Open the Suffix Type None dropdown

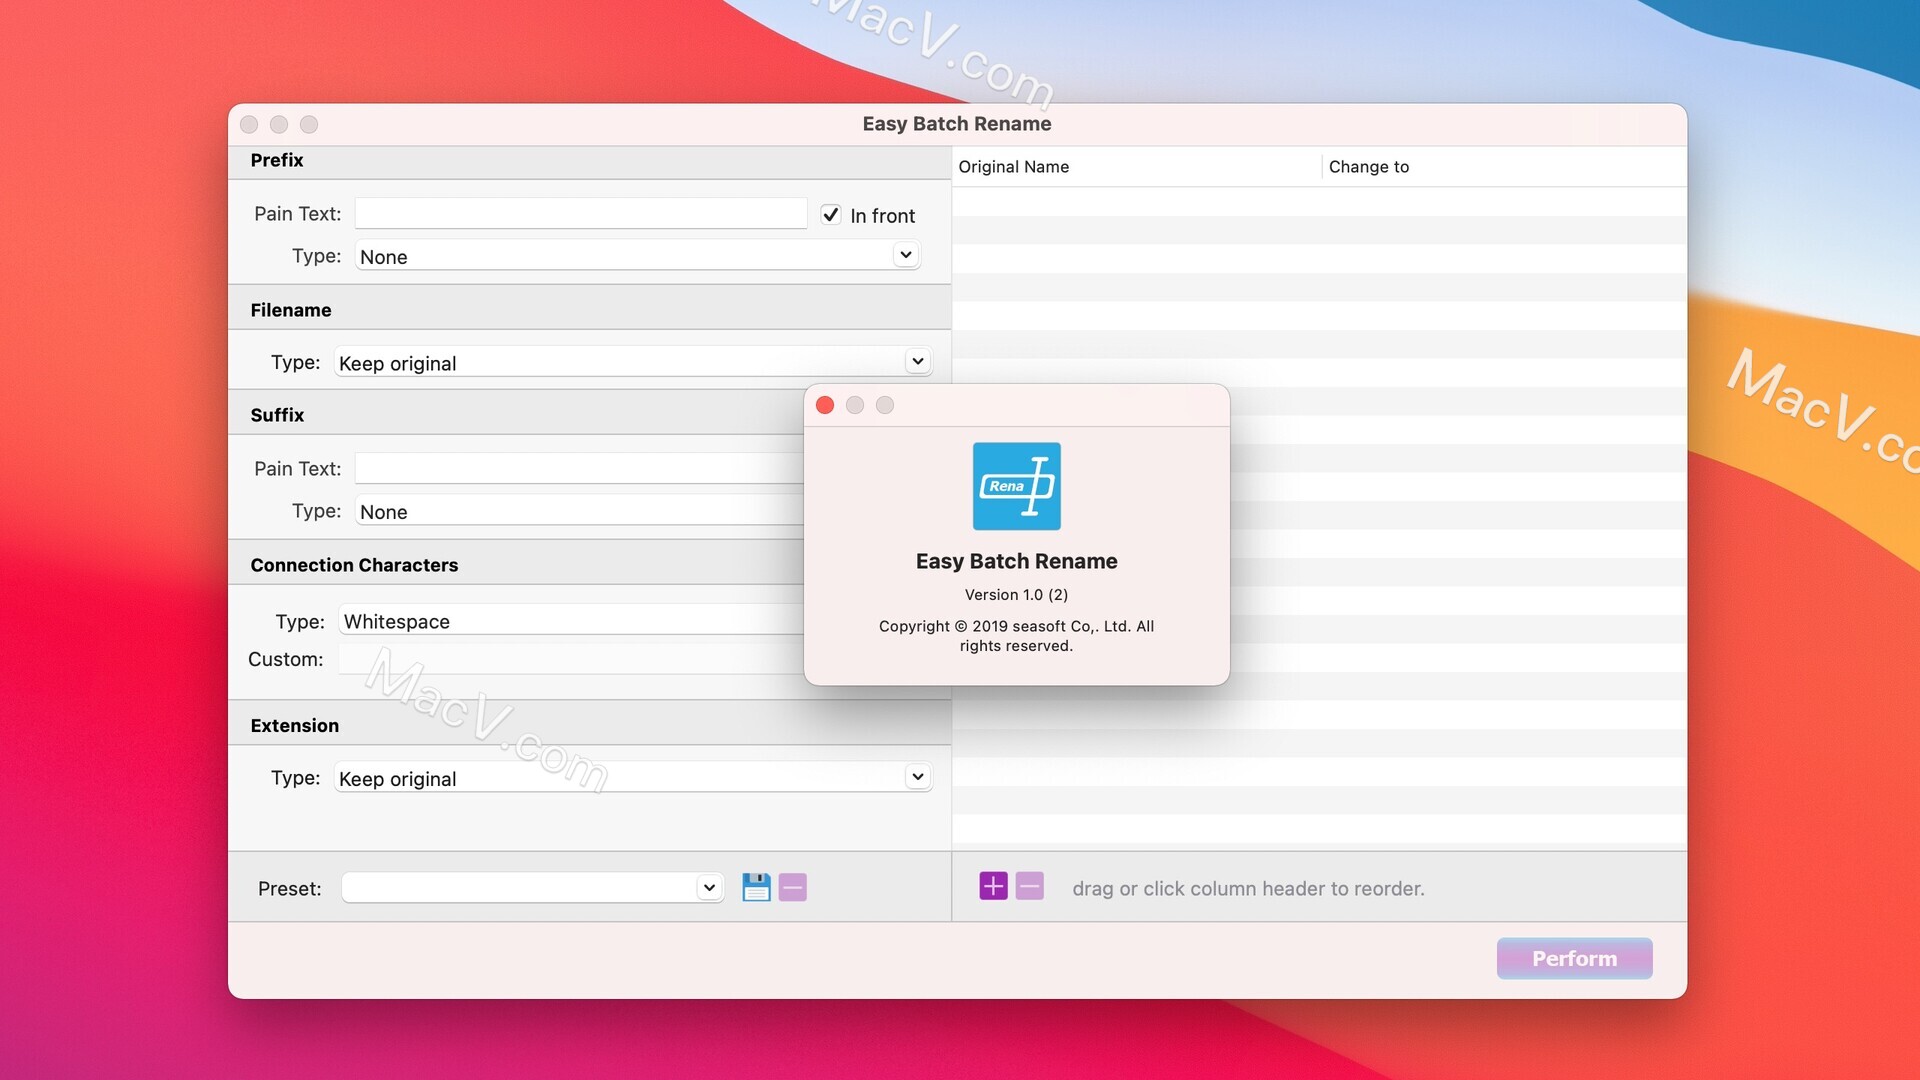pos(580,511)
